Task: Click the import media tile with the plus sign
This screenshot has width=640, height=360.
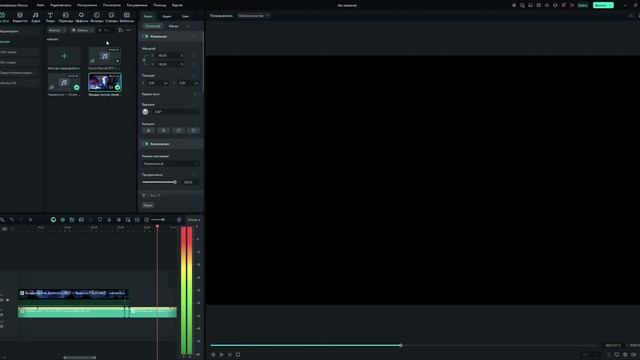Action: point(64,56)
